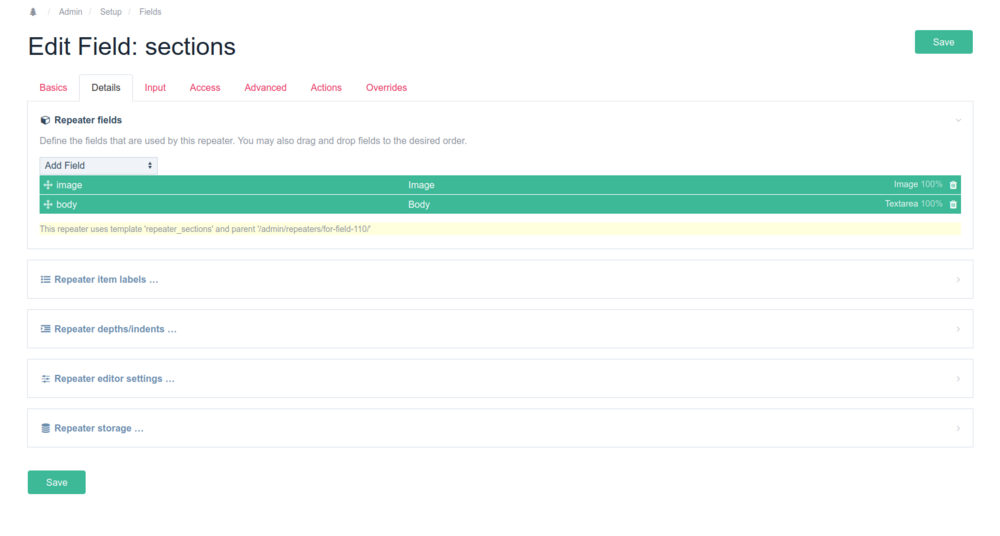1000x536 pixels.
Task: Expand the Repeater editor settings chevron
Action: pyautogui.click(x=958, y=379)
